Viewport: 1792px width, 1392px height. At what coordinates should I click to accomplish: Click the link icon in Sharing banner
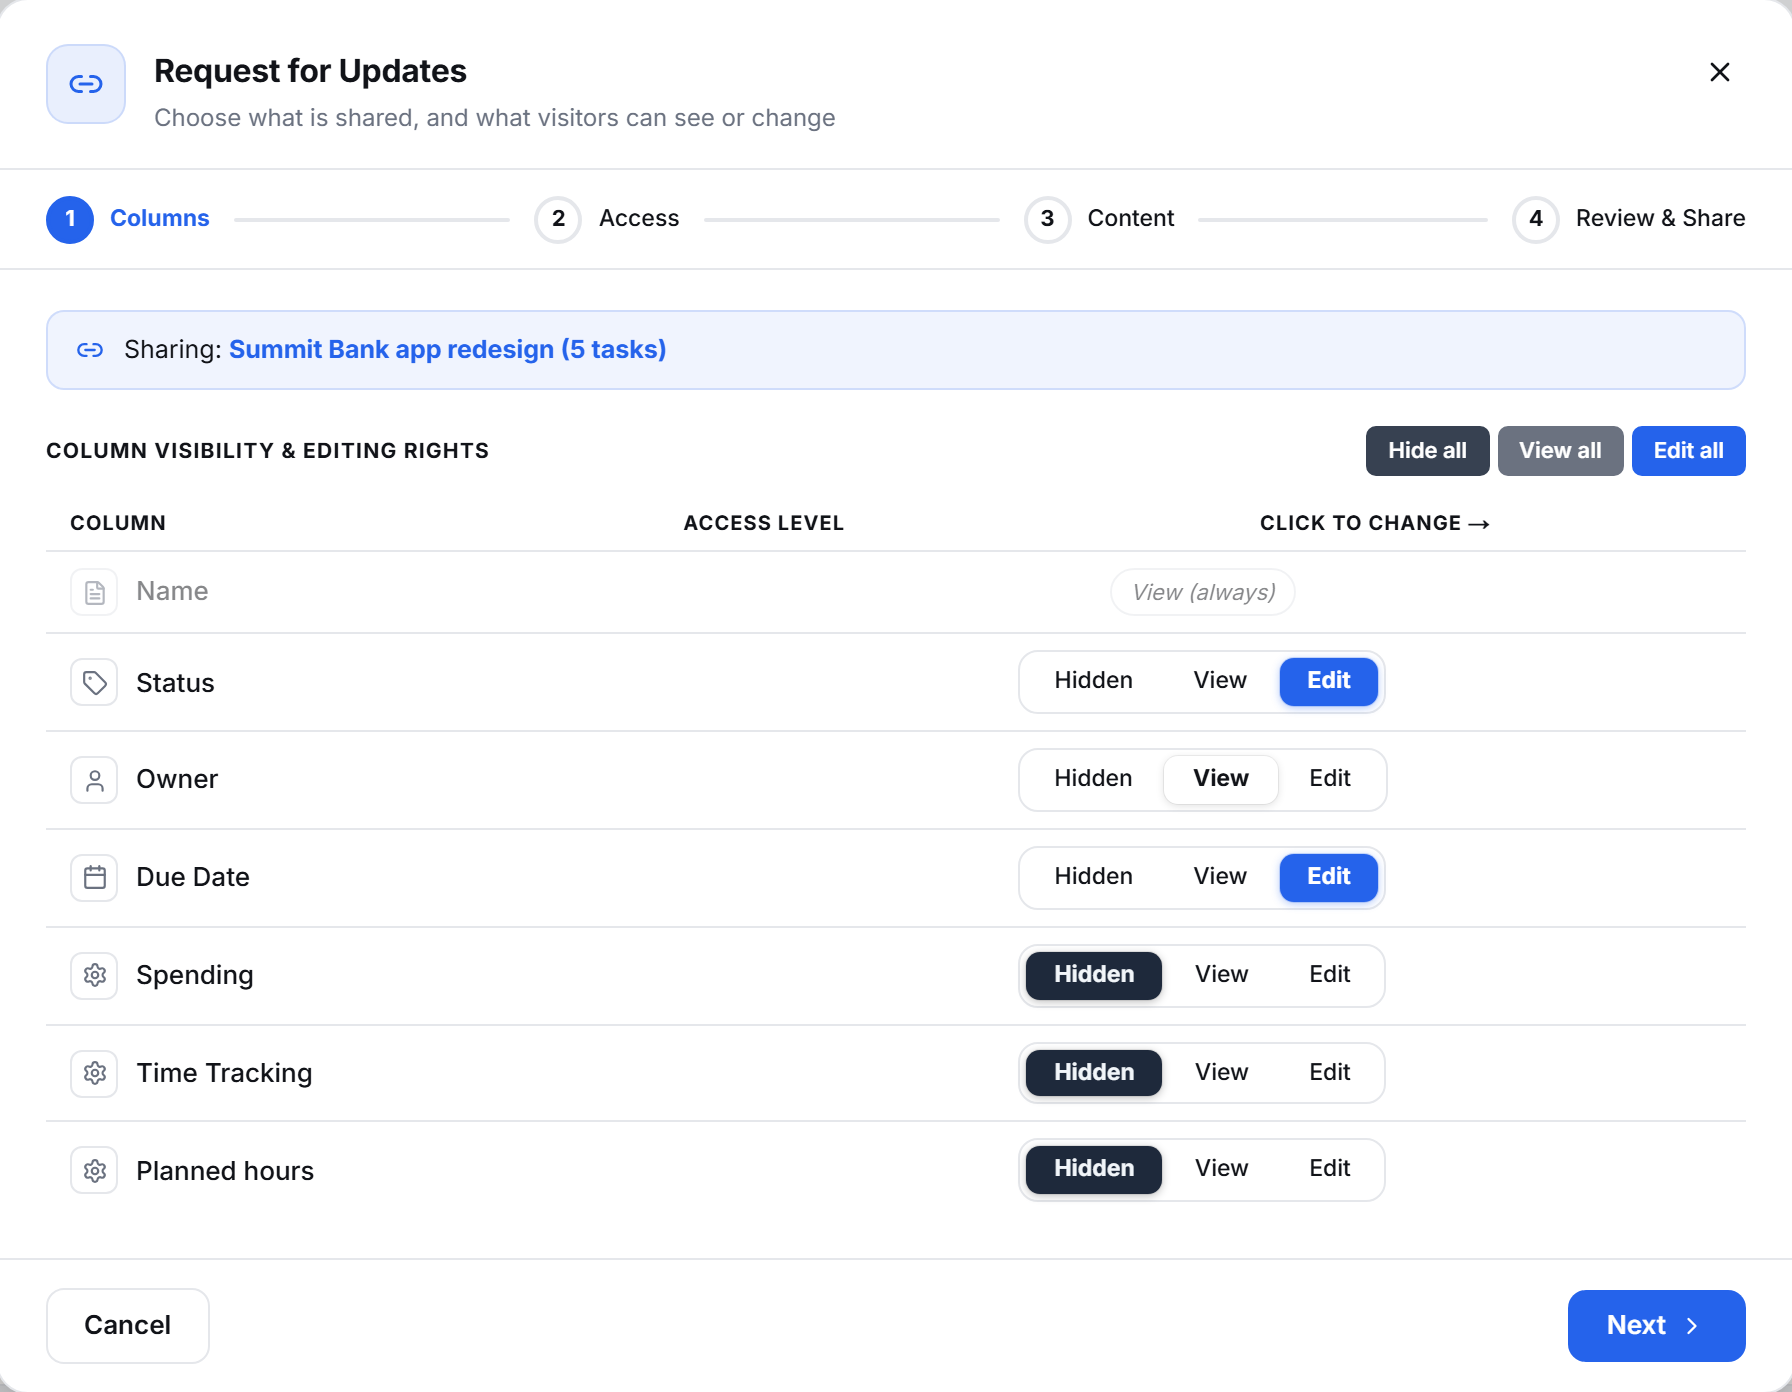tap(90, 350)
